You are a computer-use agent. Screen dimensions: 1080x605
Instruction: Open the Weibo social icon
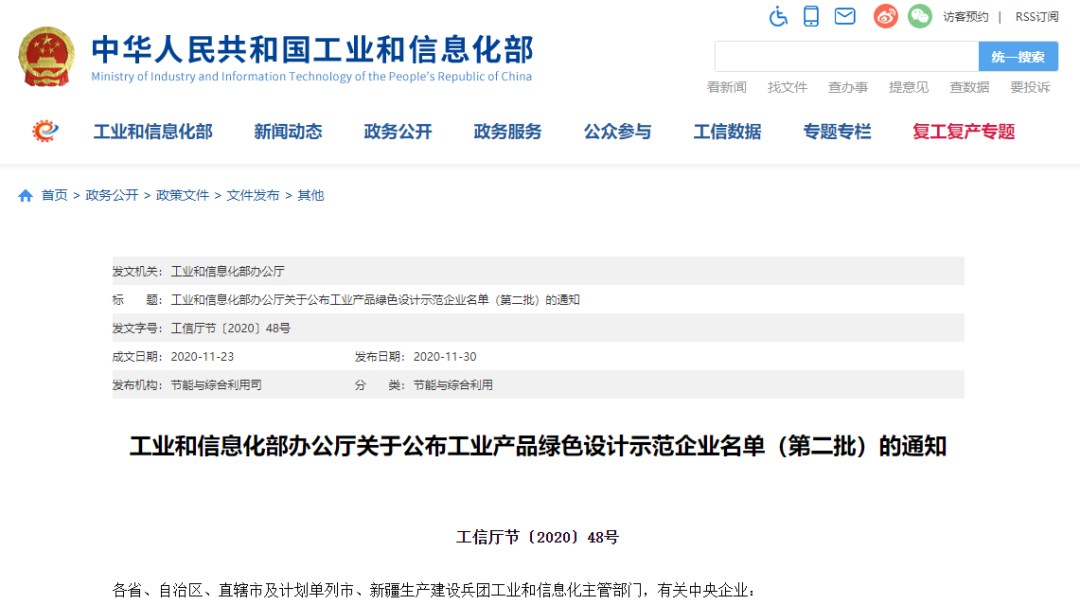885,16
